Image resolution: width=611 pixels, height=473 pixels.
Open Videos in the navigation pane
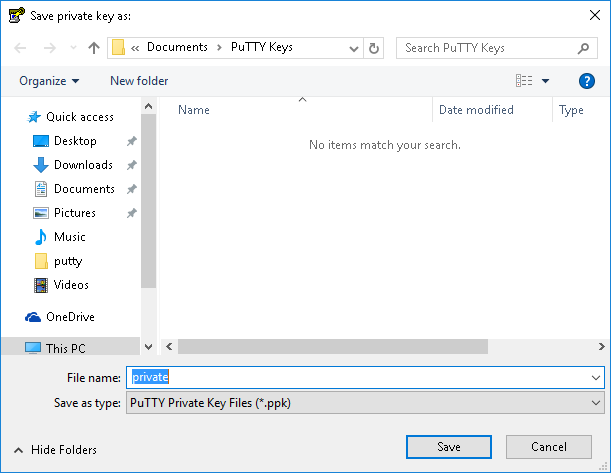61,285
